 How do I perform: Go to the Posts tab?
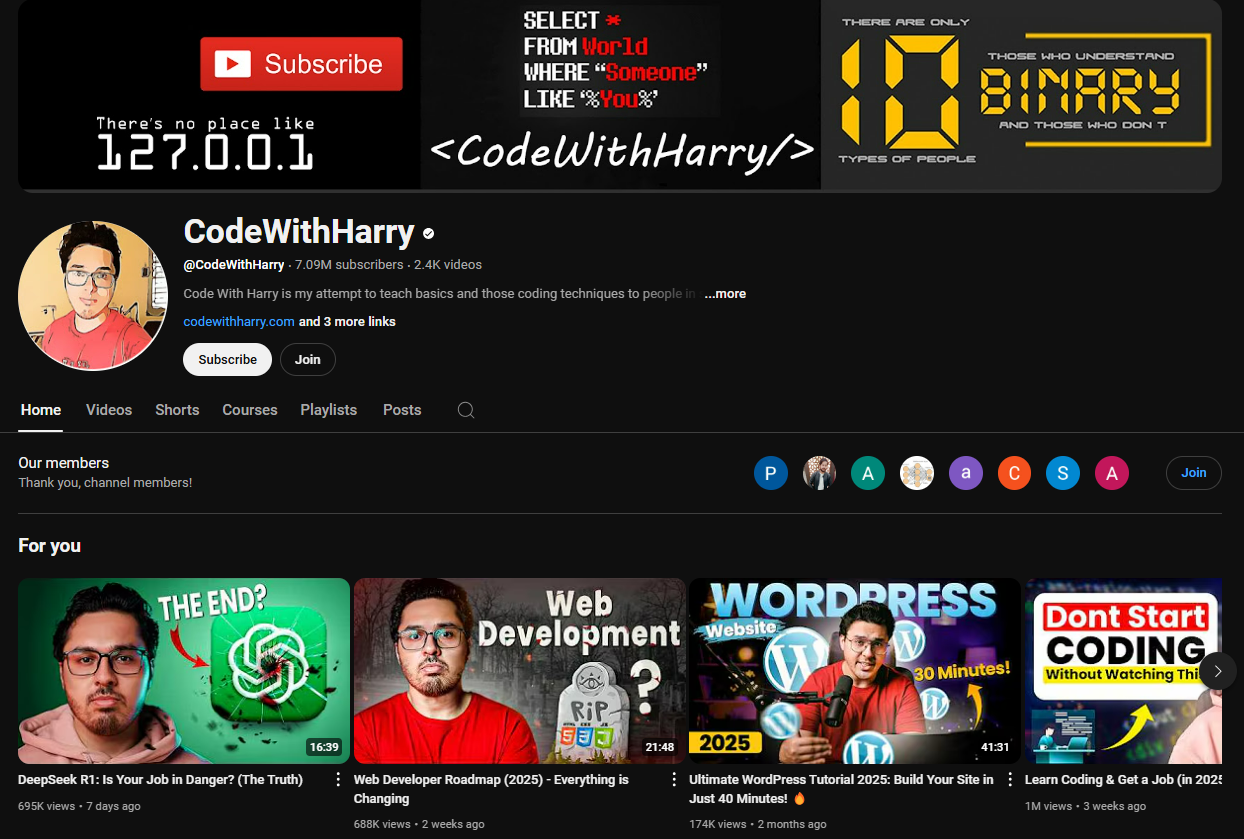402,410
